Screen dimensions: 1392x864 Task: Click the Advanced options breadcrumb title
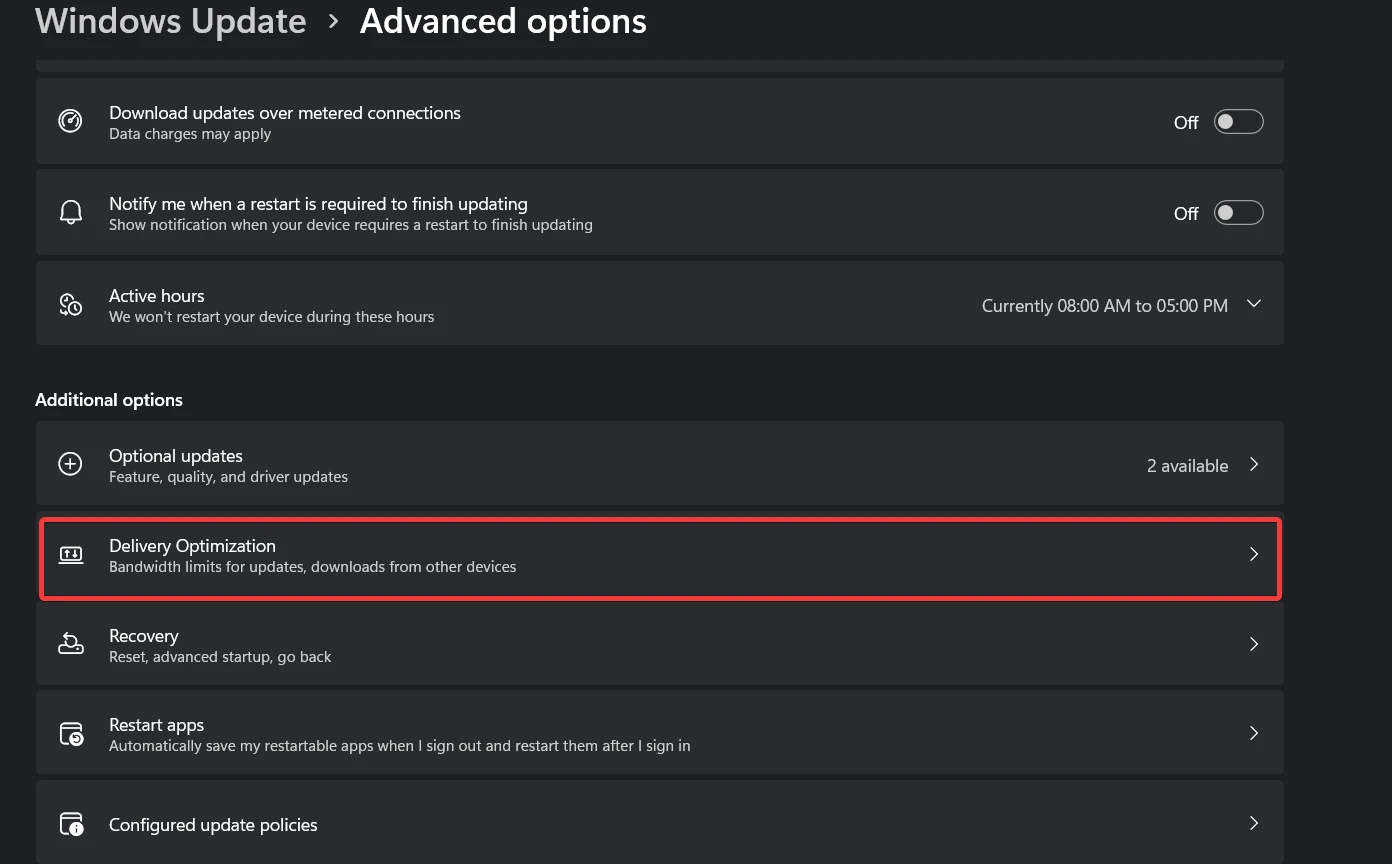pyautogui.click(x=503, y=21)
